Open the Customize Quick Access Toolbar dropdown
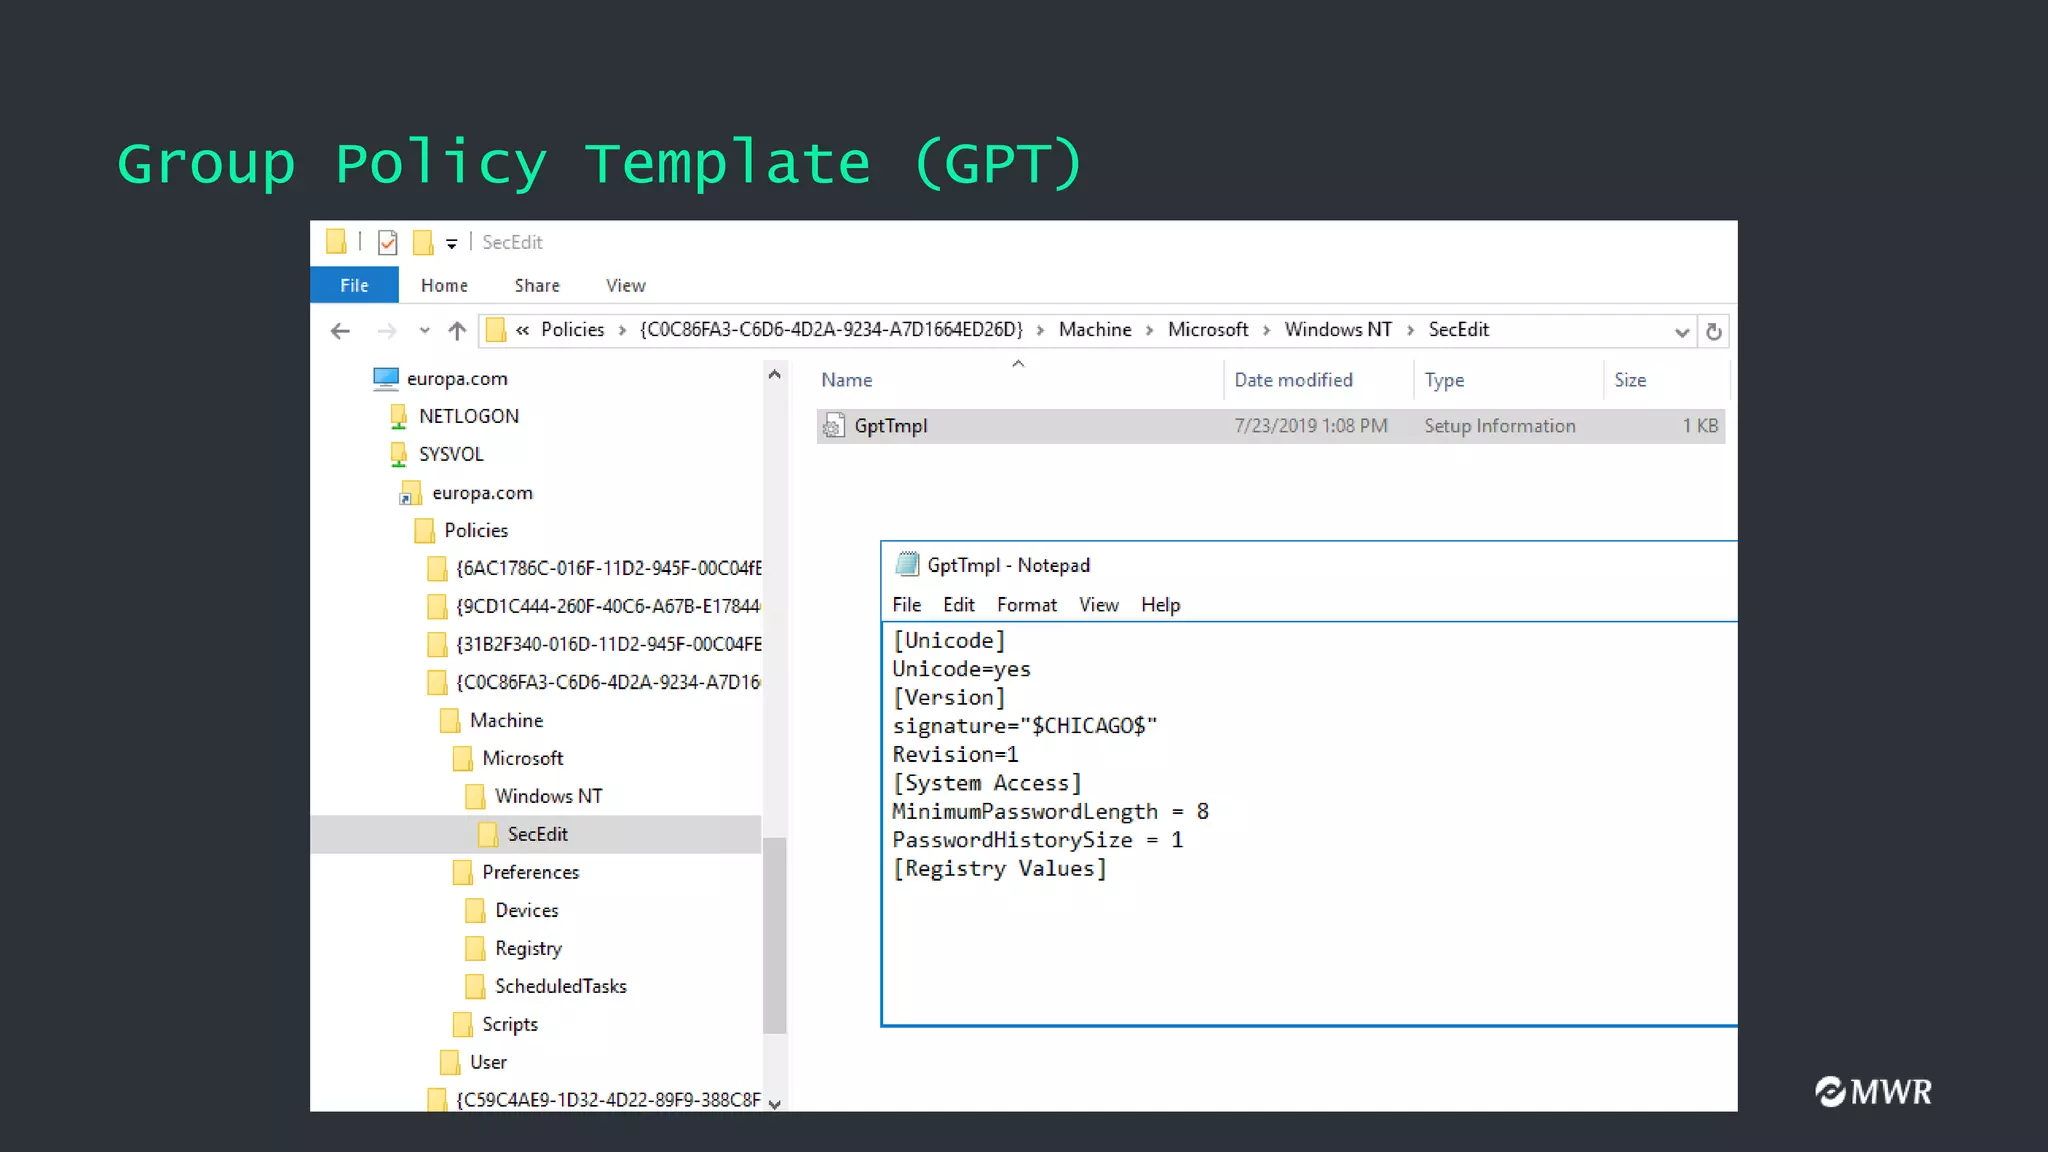 pyautogui.click(x=452, y=243)
